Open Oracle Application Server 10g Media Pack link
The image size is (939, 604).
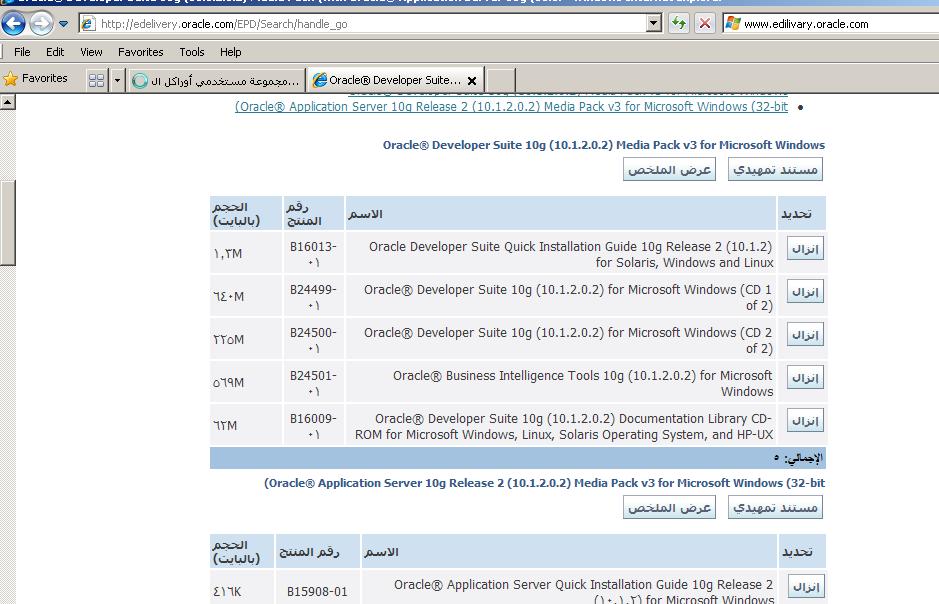coord(511,106)
